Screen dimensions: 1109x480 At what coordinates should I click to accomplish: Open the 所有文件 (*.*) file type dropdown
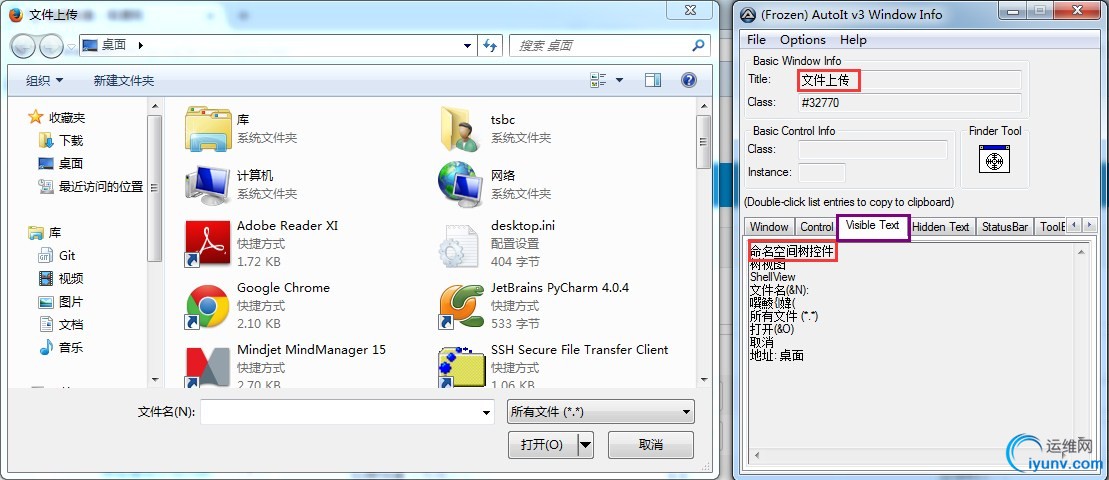(600, 411)
